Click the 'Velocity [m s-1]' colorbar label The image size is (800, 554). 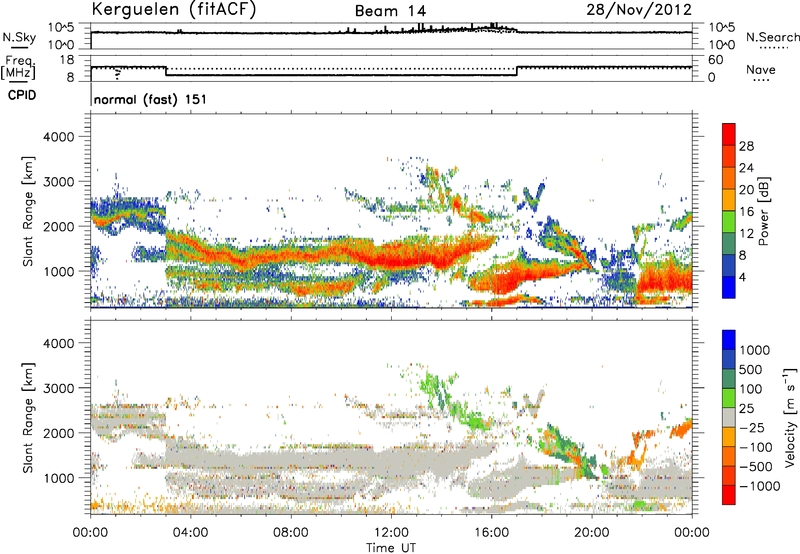pos(790,417)
